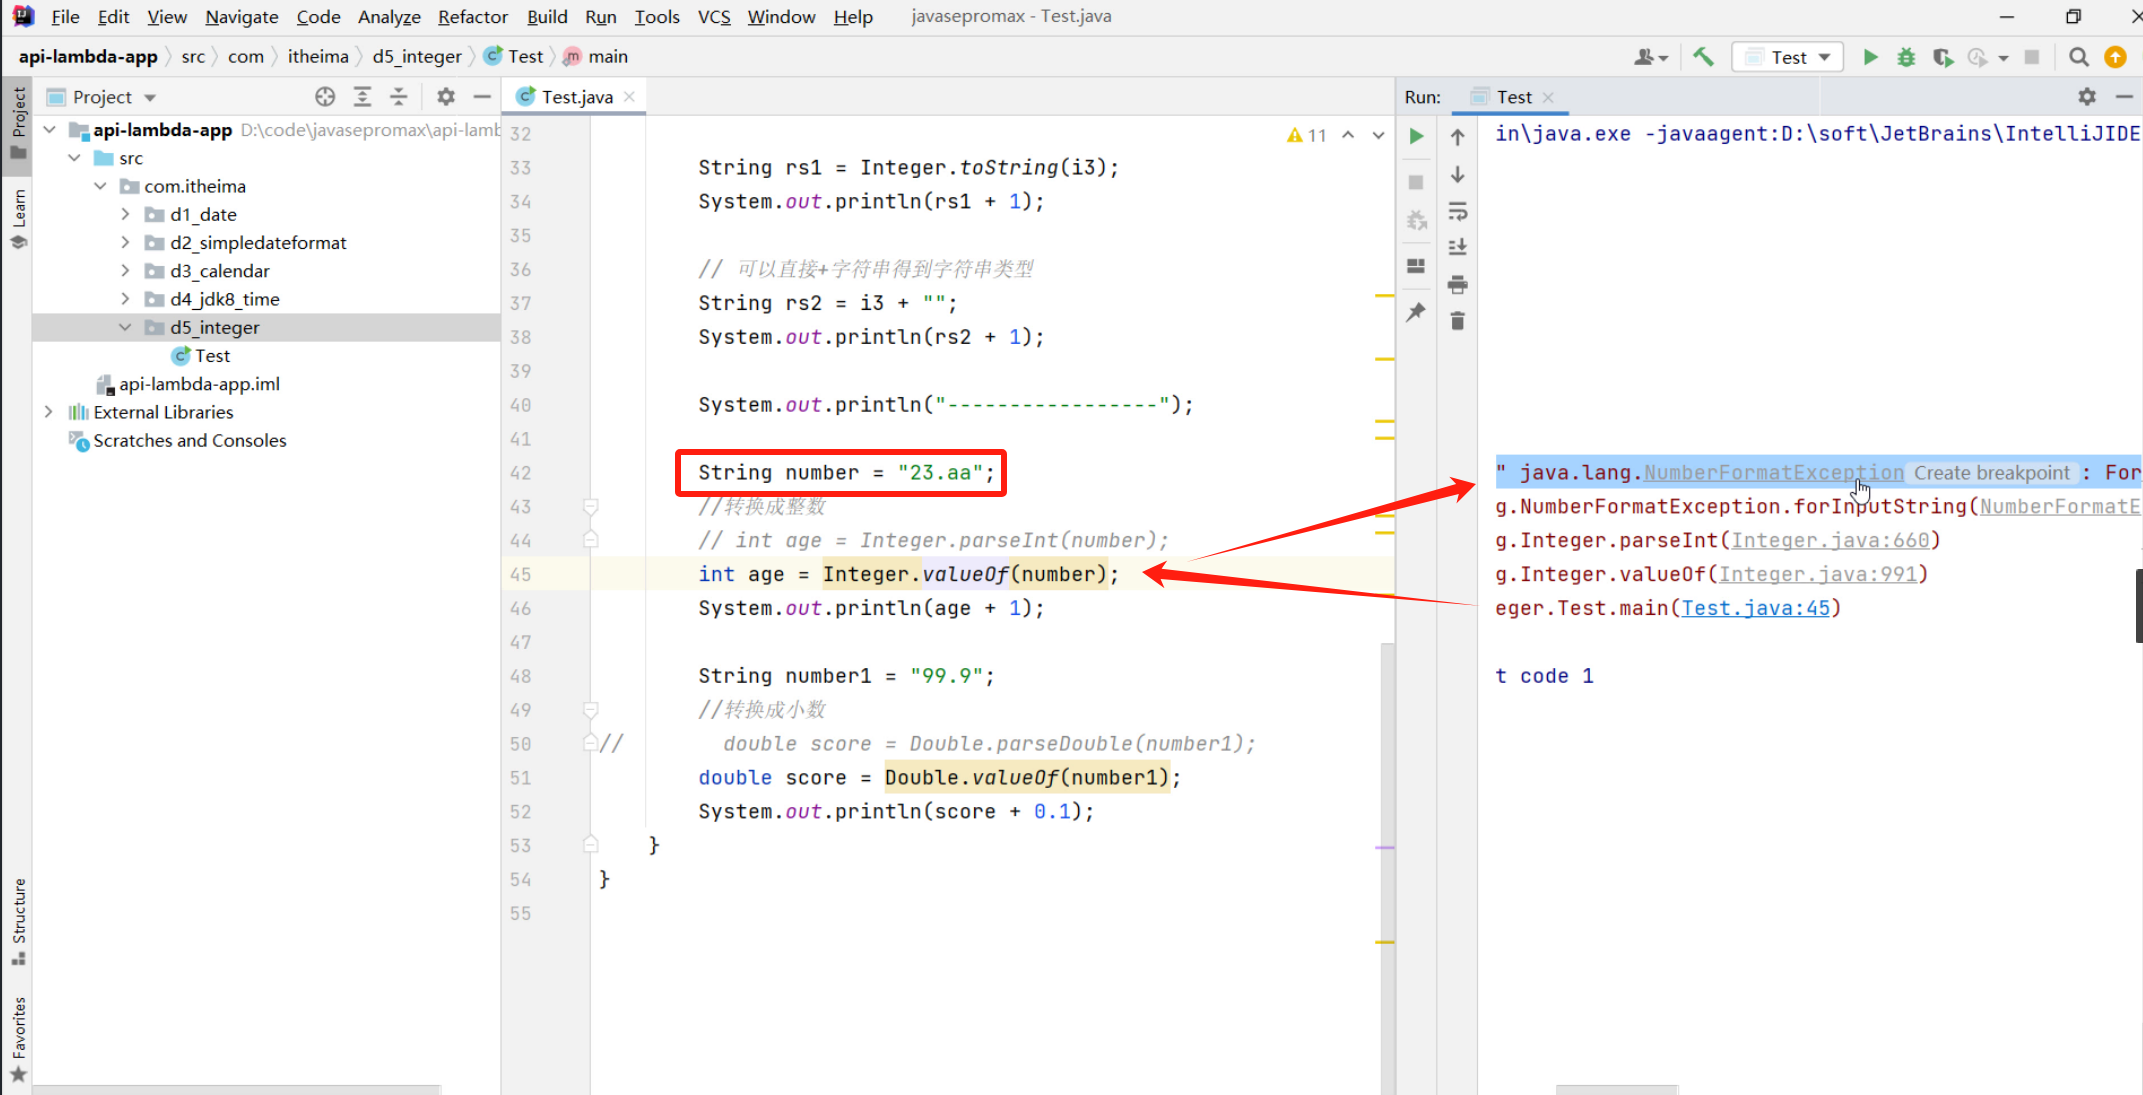Expand the d1_date package
Image resolution: width=2143 pixels, height=1095 pixels.
[x=125, y=214]
